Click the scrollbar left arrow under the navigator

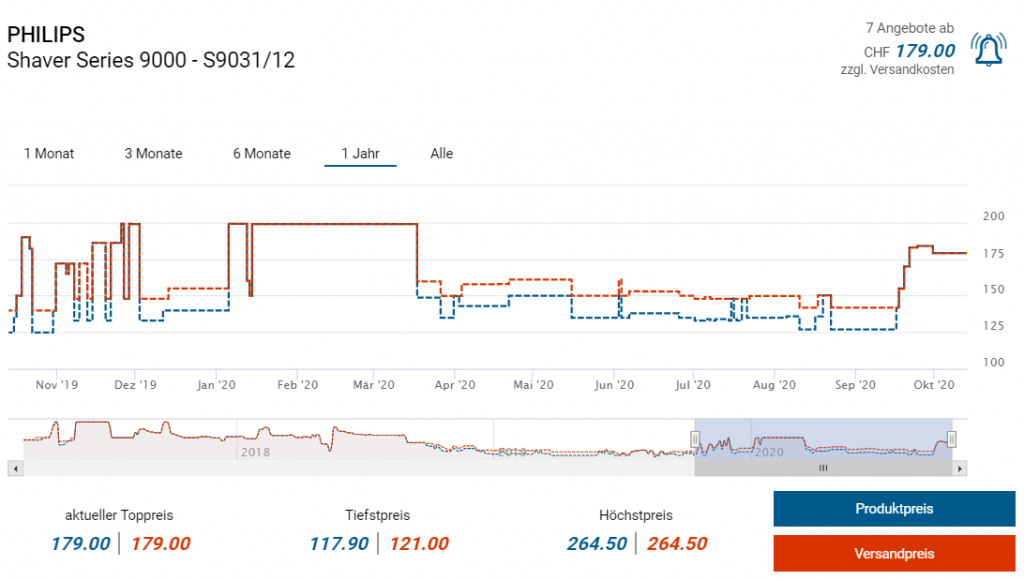point(13,468)
